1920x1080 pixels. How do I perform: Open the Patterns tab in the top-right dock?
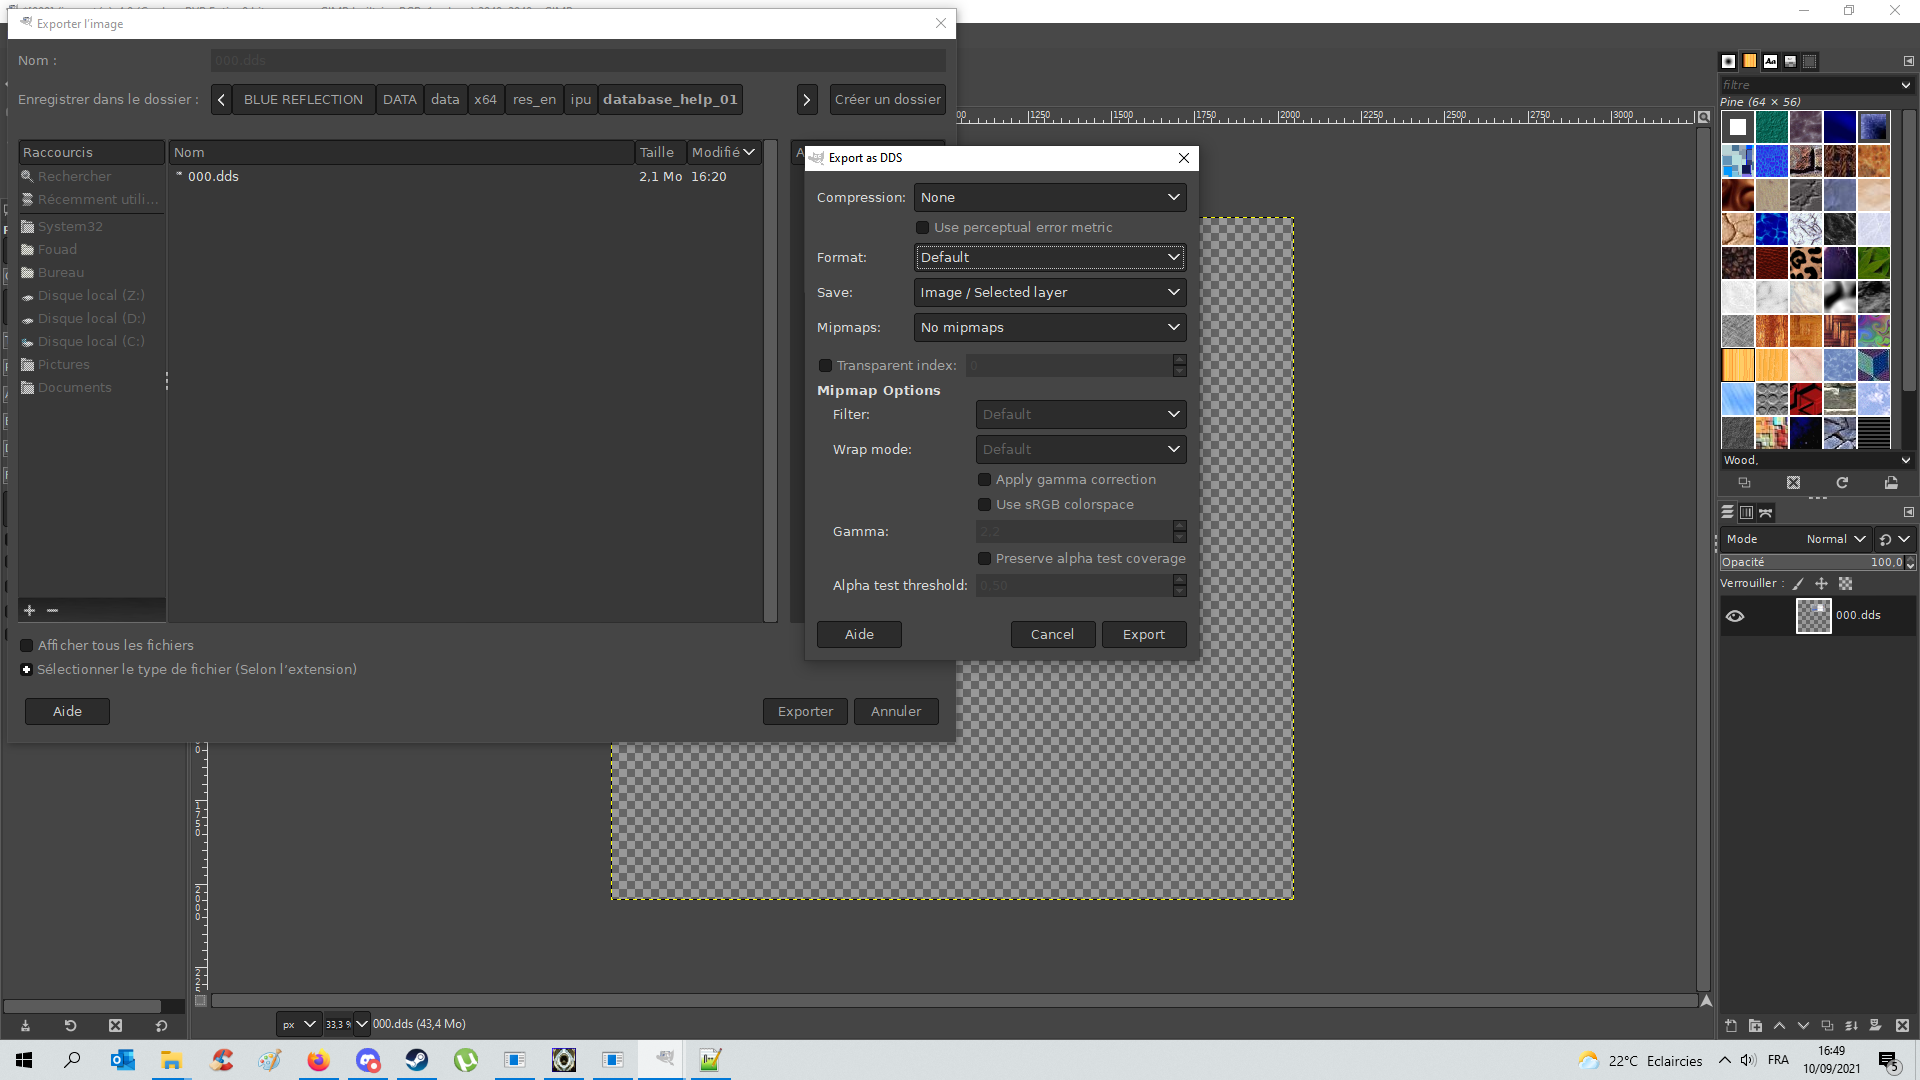coord(1750,60)
